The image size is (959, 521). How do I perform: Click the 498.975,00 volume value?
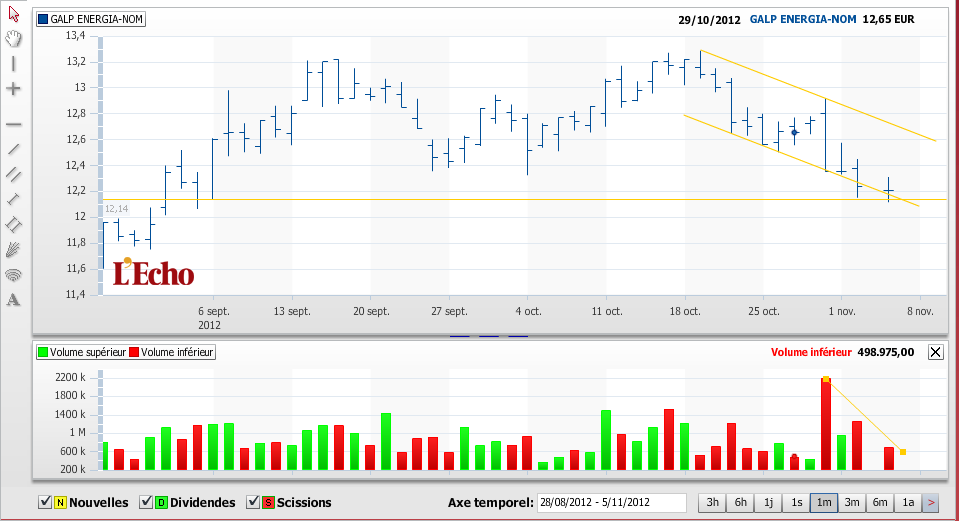click(886, 352)
